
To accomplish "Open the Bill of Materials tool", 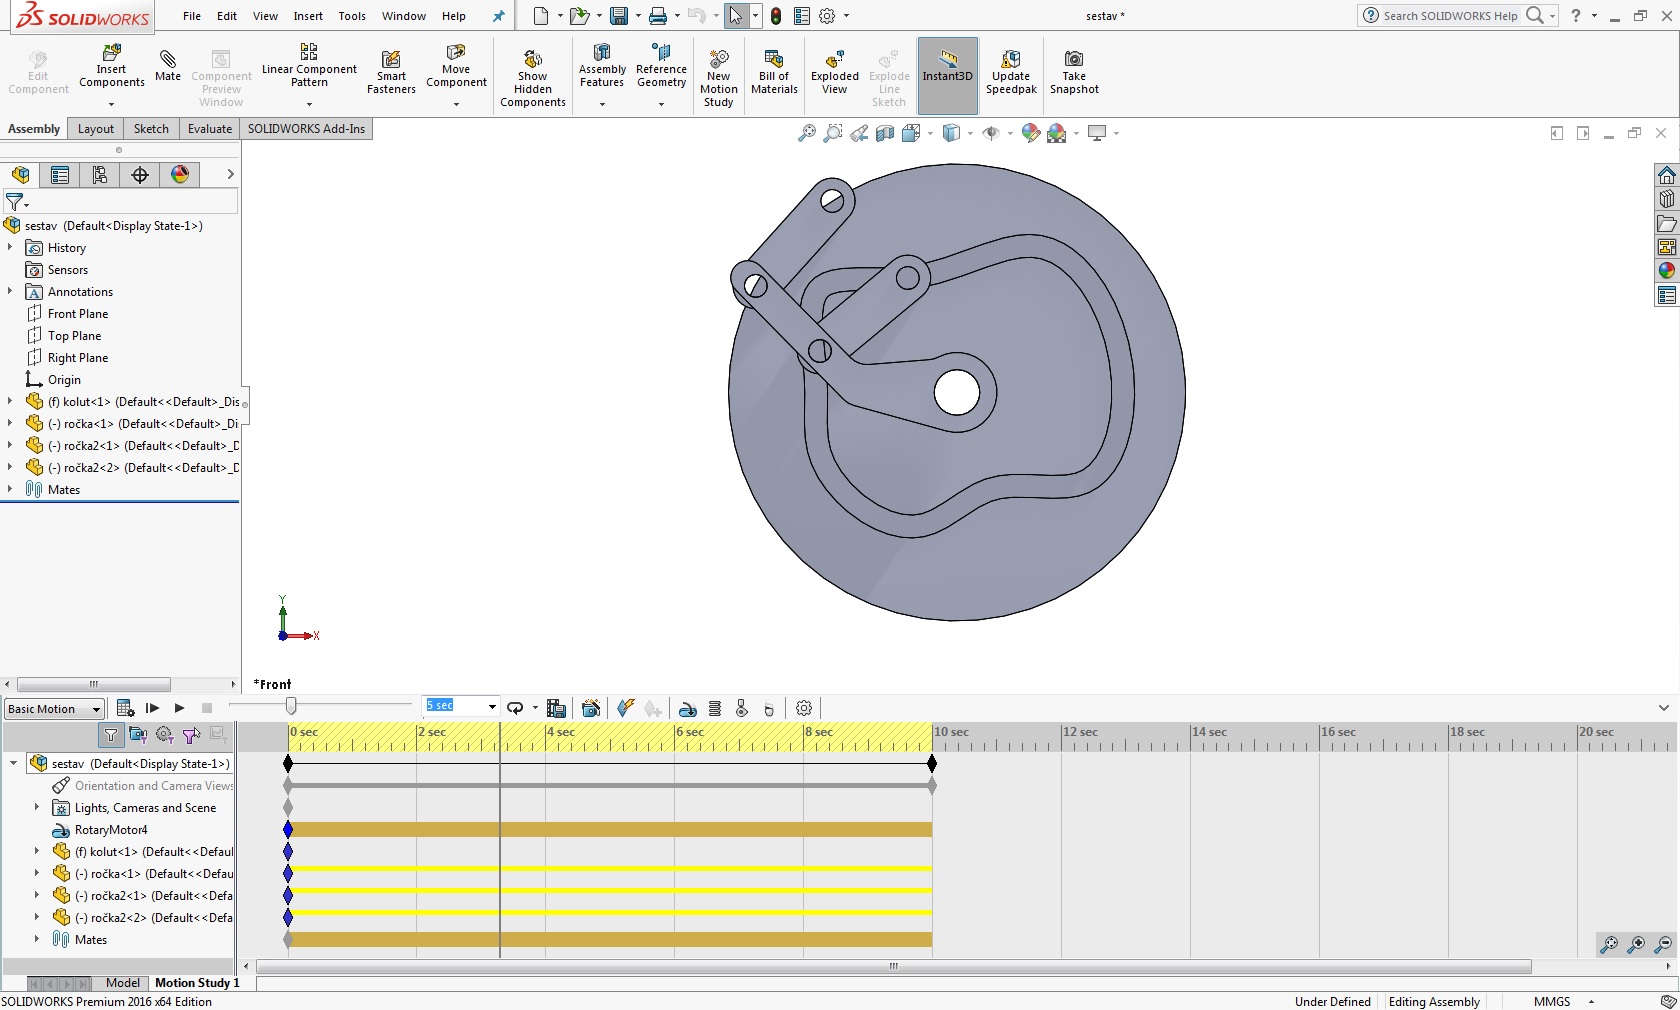I will tap(774, 72).
